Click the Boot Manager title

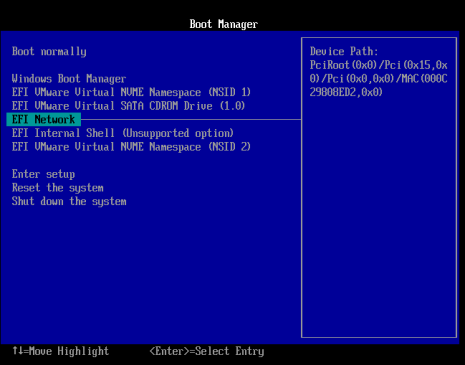click(x=224, y=24)
